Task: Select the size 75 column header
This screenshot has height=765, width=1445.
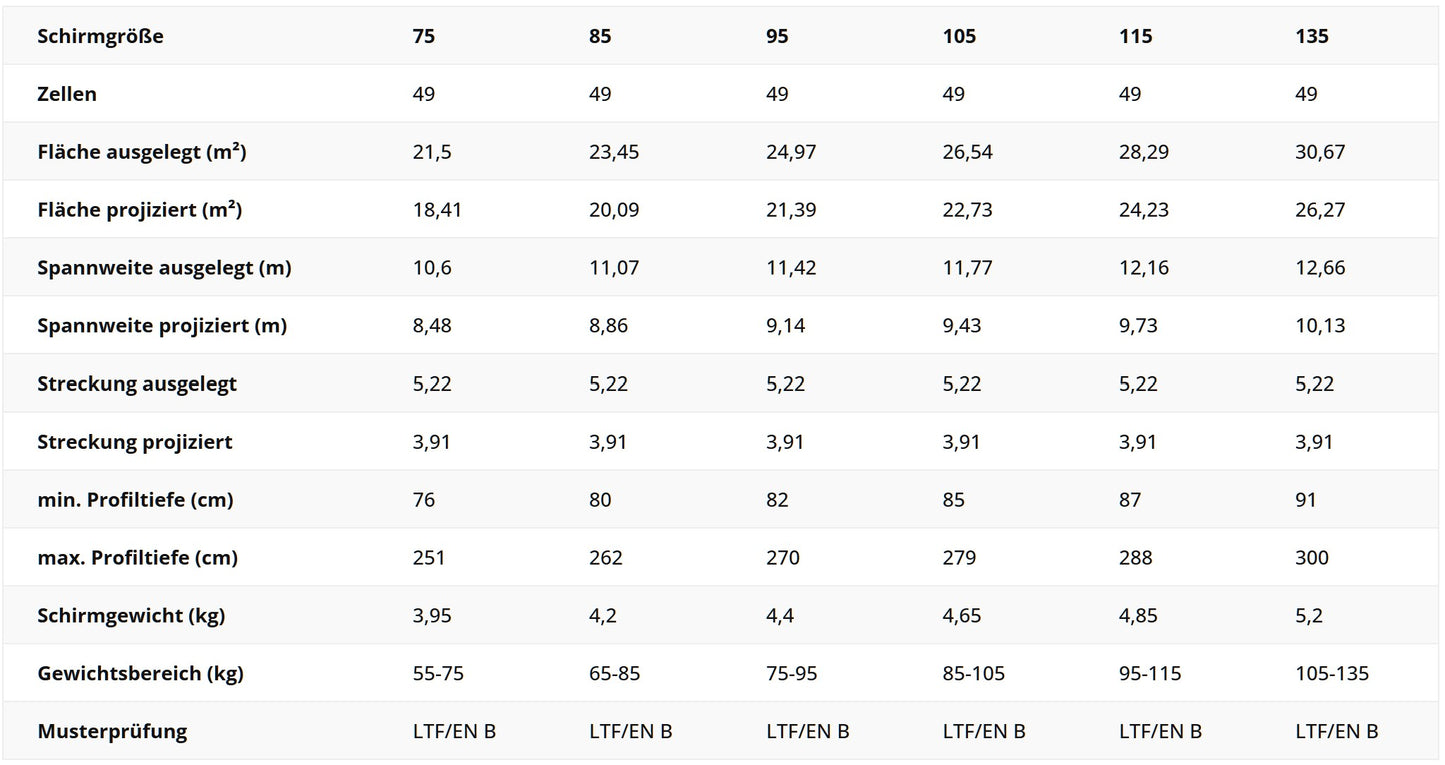Action: pyautogui.click(x=424, y=37)
